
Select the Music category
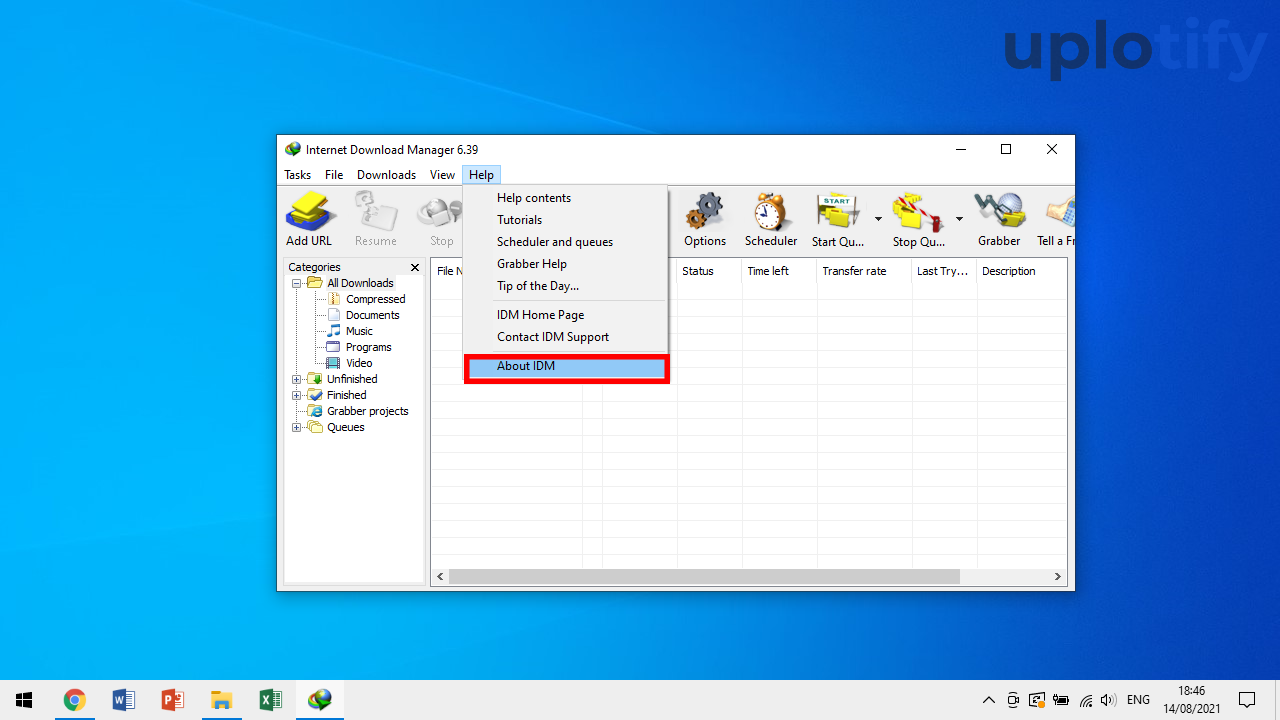click(359, 331)
